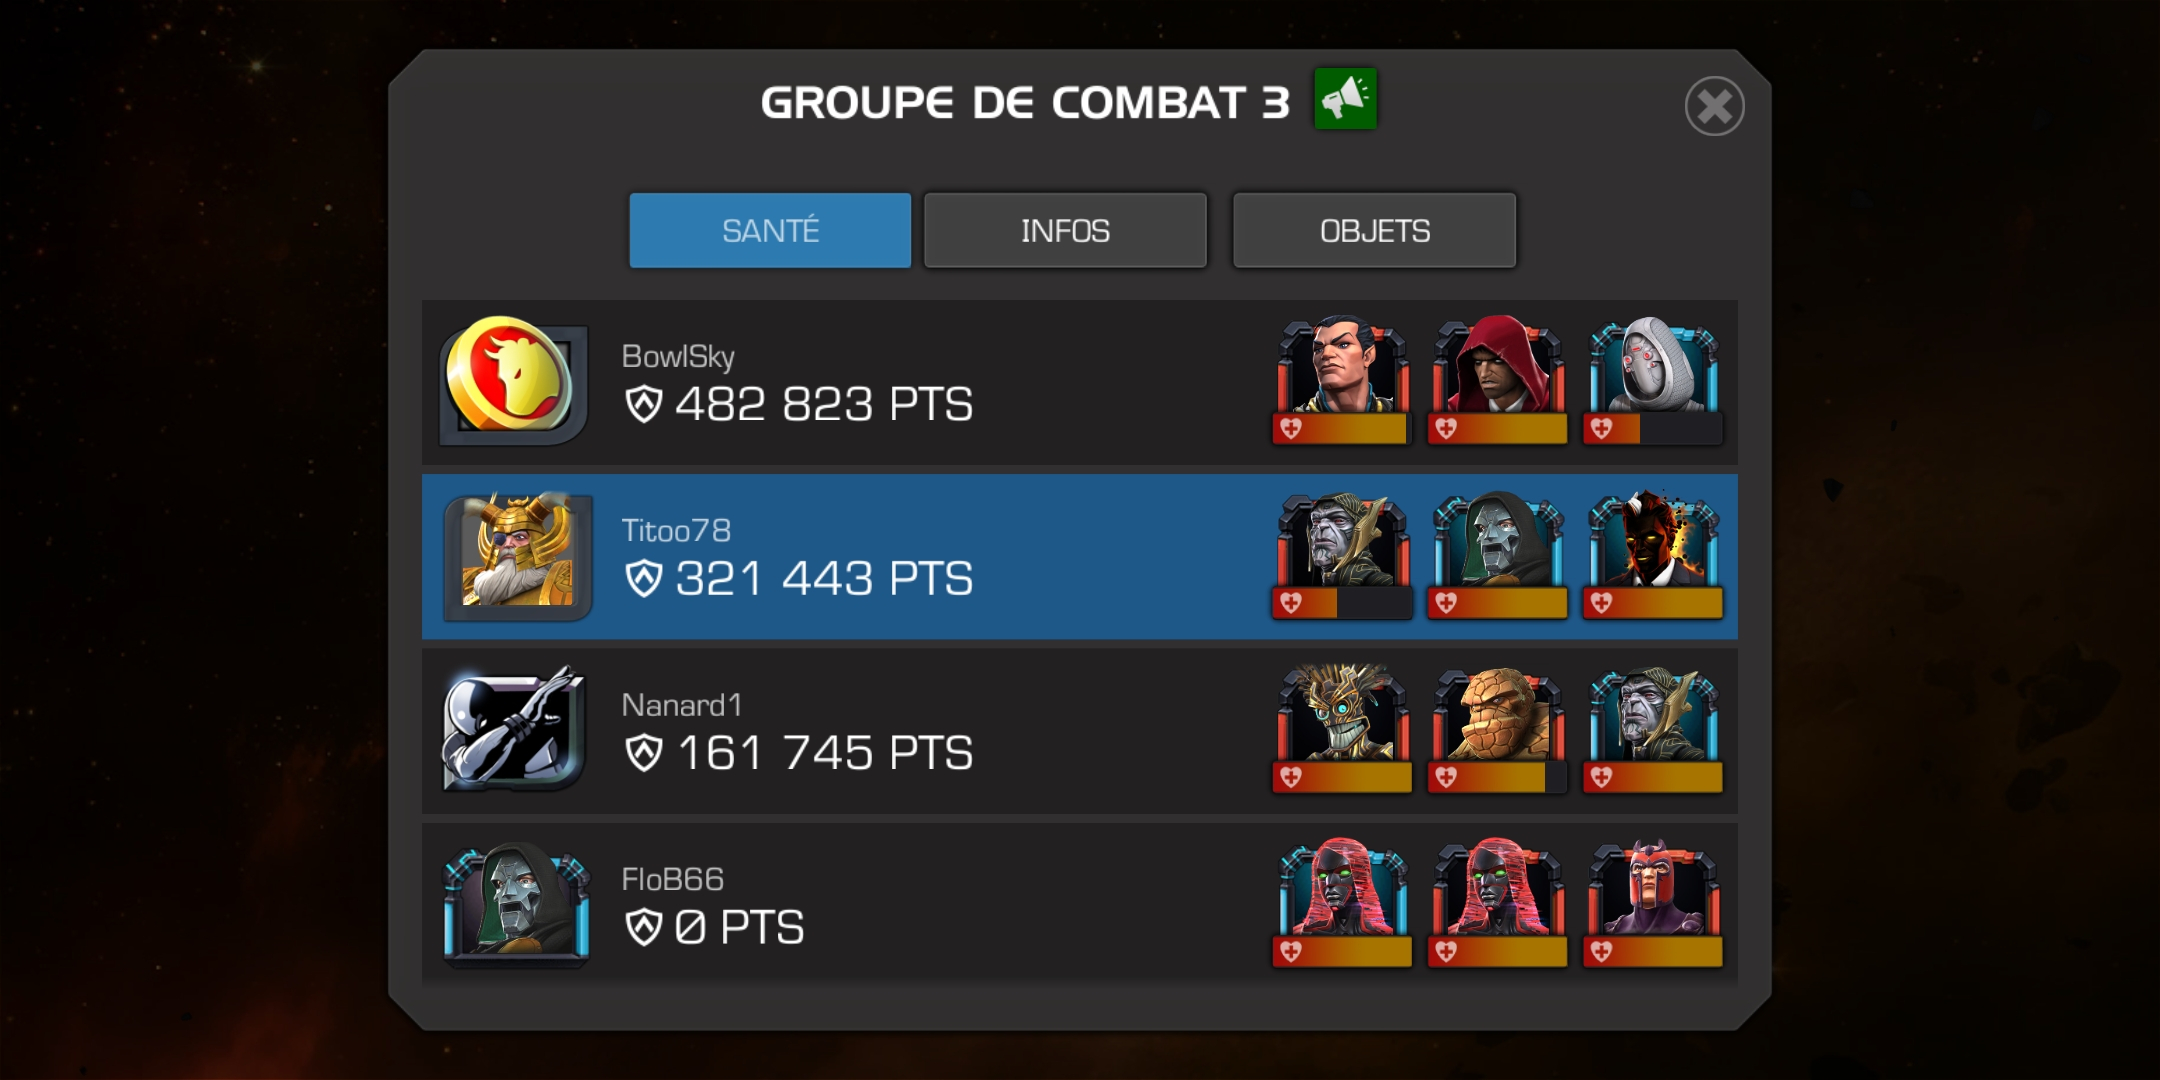The height and width of the screenshot is (1080, 2160).
Task: Click the FloB66 0 PTS player name
Action: coord(672,879)
